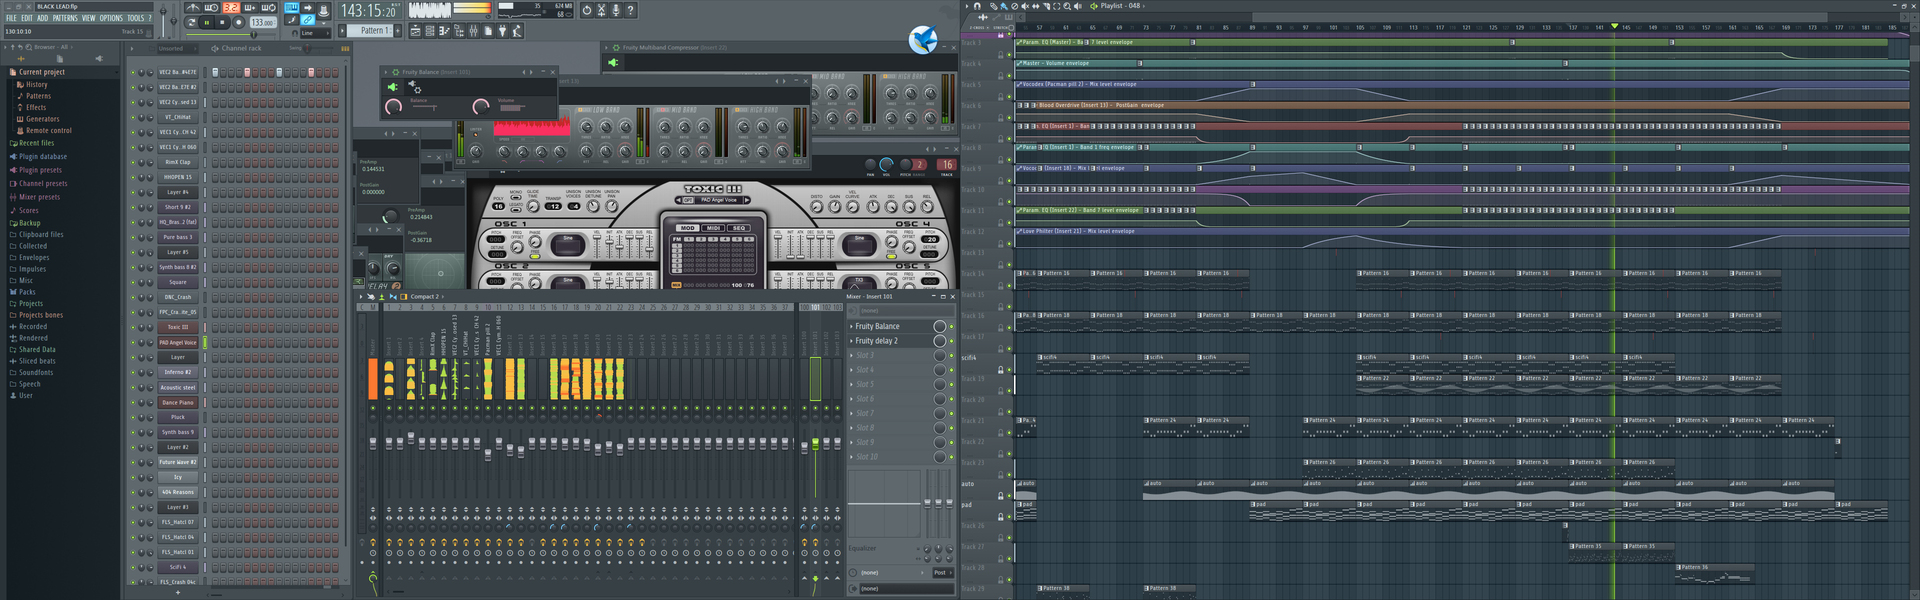This screenshot has height=600, width=1920.
Task: Add new pattern with plus button
Action: pos(398,30)
